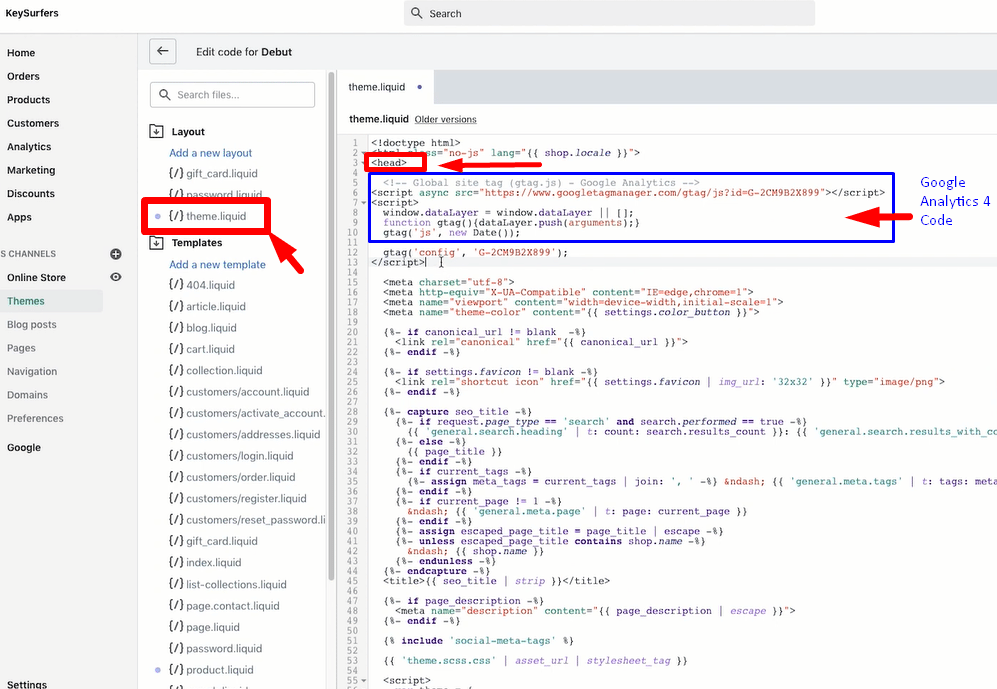Click the title tag line 45

click(497, 581)
